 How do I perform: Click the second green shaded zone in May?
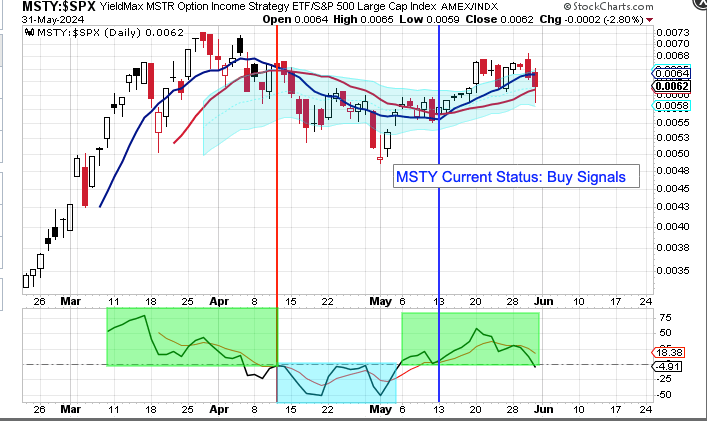(x=470, y=339)
